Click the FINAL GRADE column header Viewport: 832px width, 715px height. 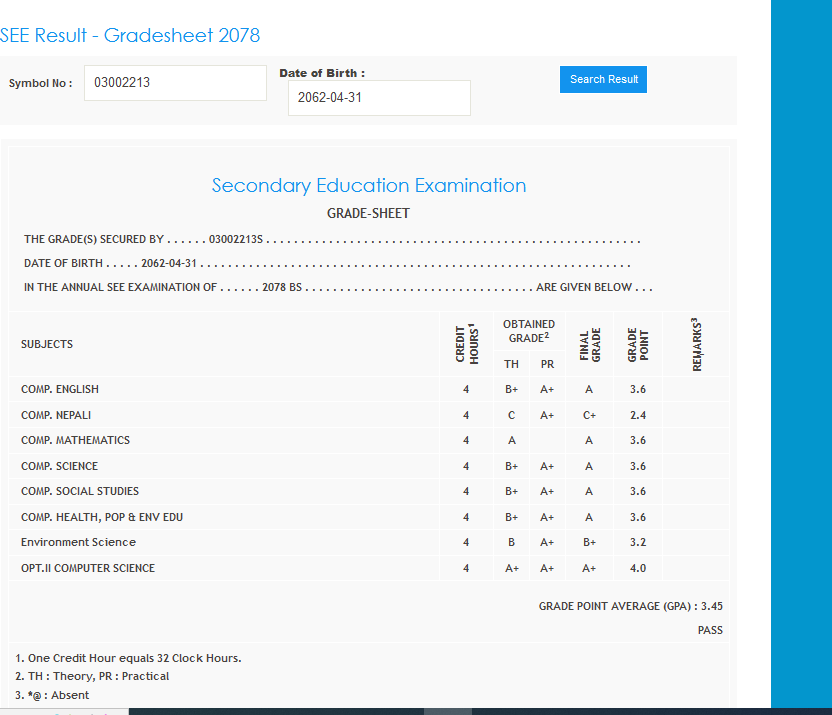click(589, 345)
